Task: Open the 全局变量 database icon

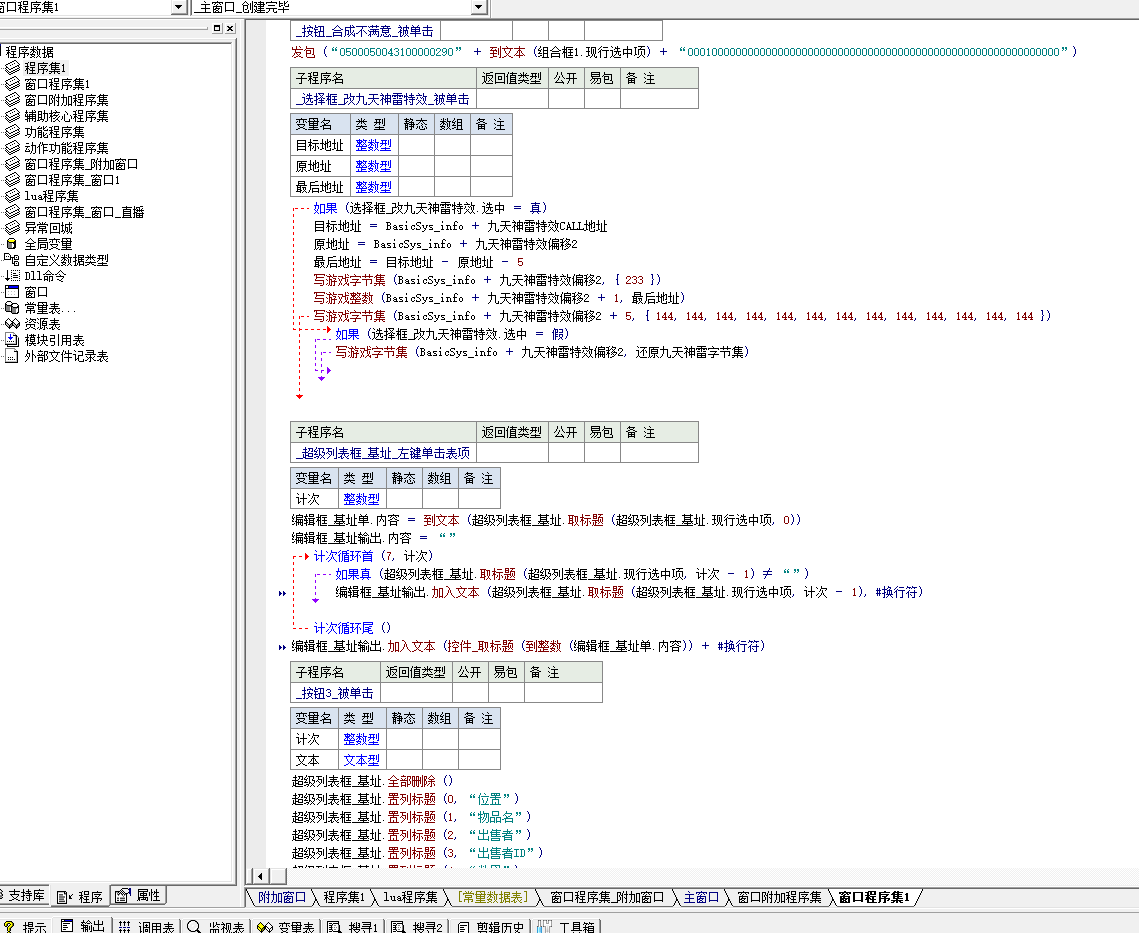Action: point(12,244)
